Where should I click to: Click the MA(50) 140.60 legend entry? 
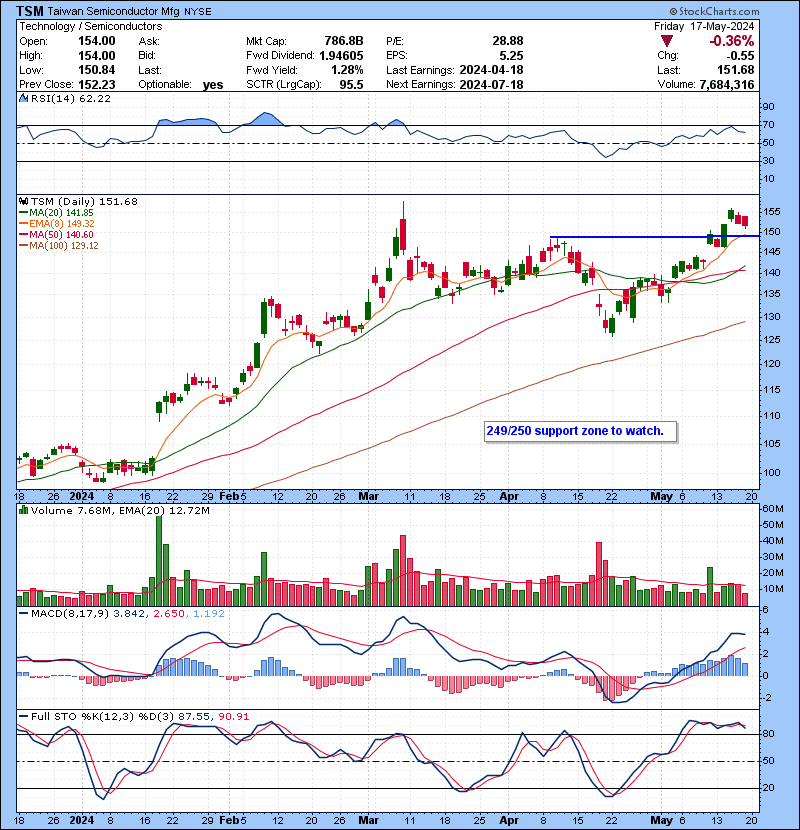[x=56, y=234]
